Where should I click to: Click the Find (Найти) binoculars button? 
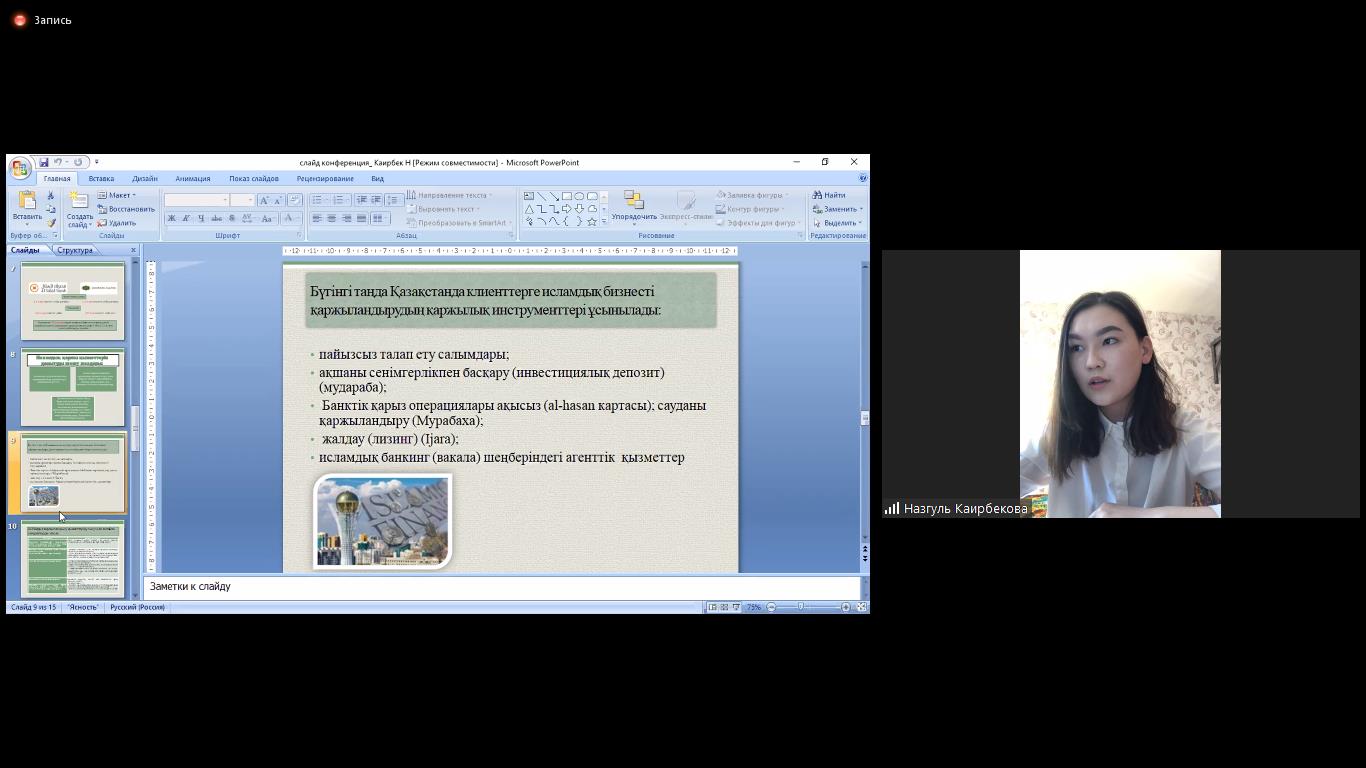[x=829, y=195]
